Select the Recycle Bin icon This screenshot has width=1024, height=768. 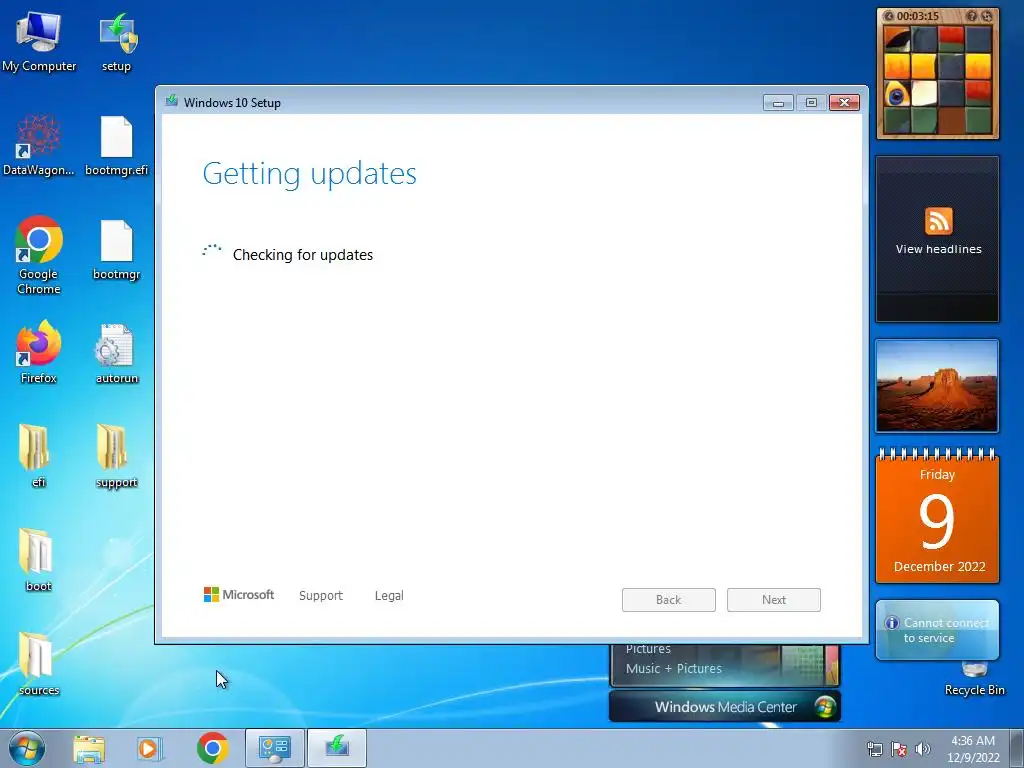pos(974,679)
